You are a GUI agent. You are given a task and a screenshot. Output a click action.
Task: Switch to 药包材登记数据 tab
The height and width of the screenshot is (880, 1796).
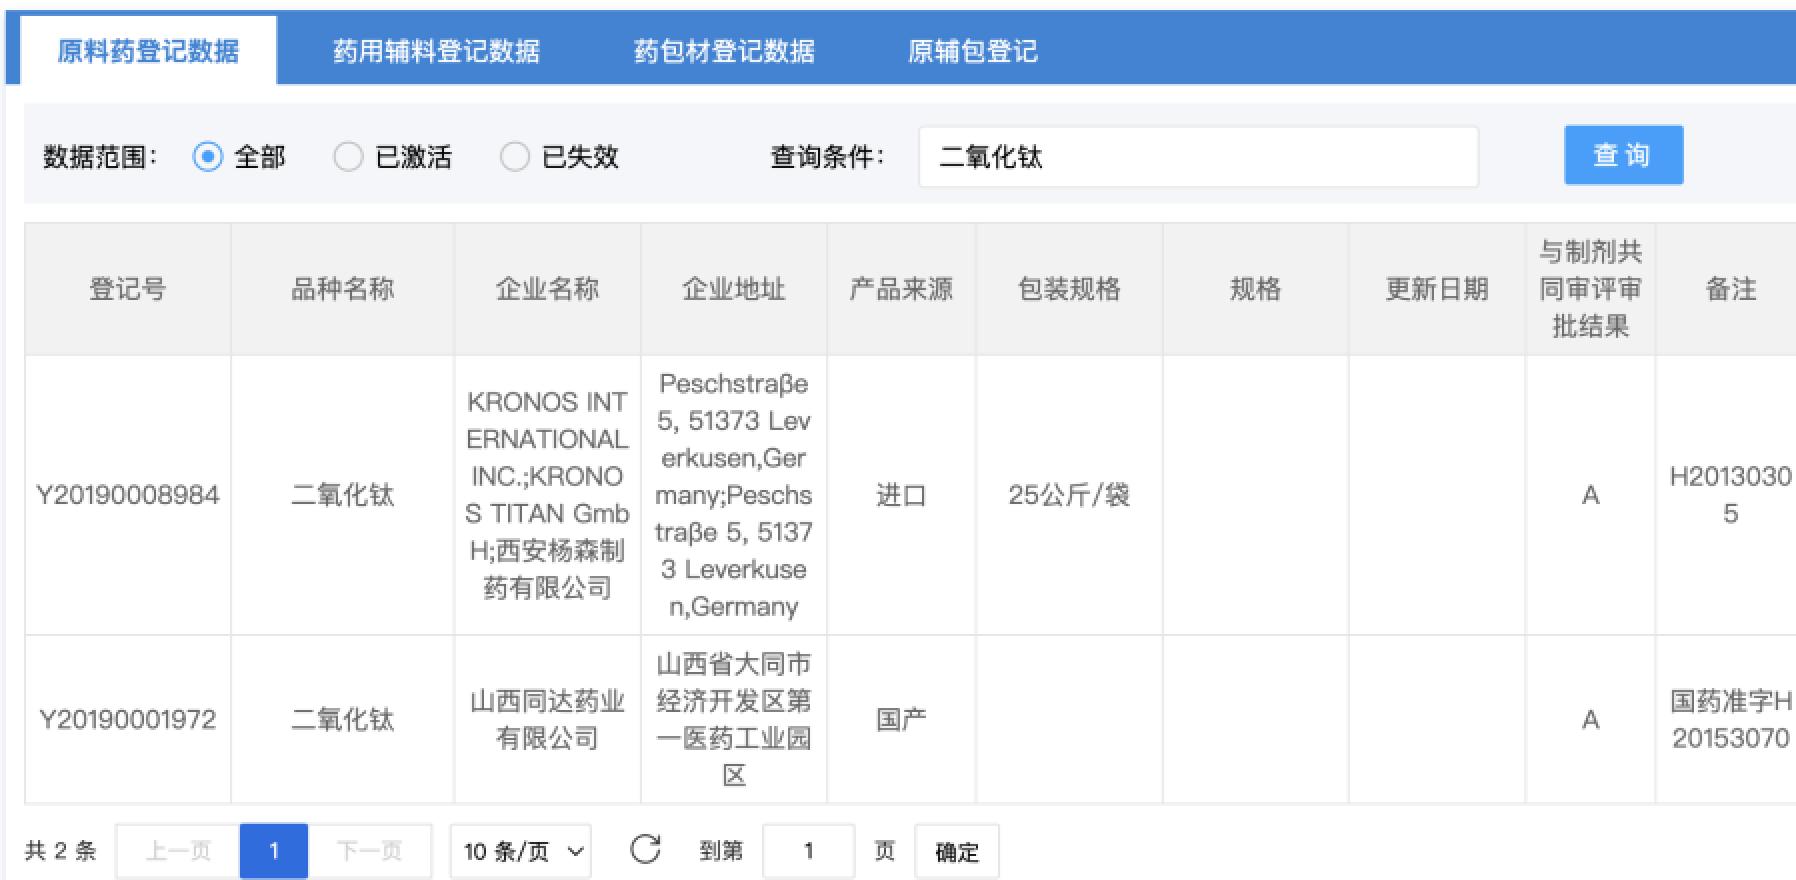[724, 51]
